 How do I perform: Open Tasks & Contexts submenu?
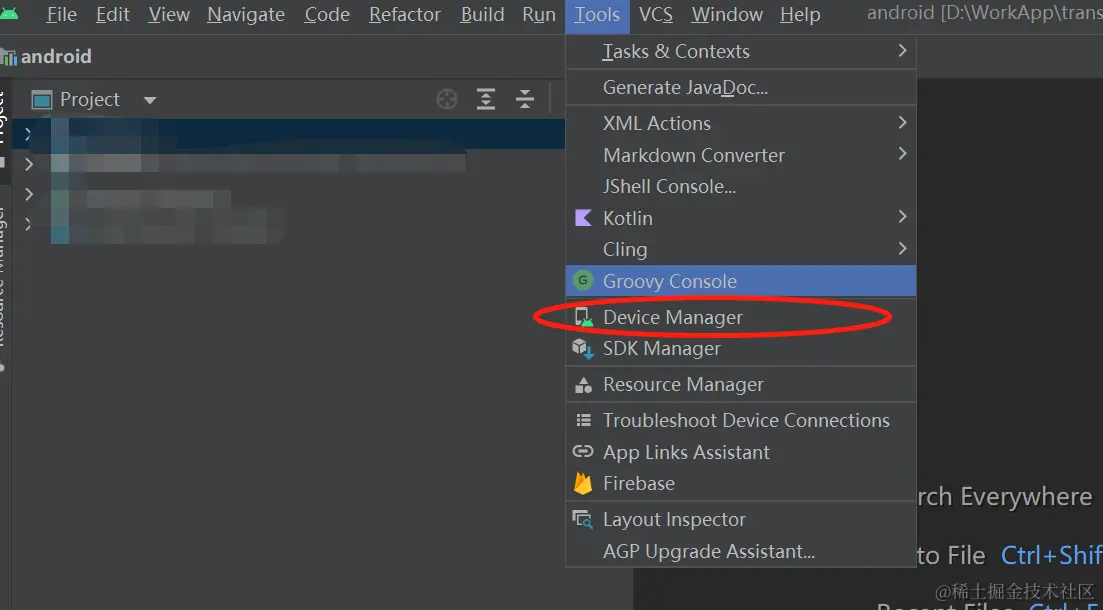741,51
